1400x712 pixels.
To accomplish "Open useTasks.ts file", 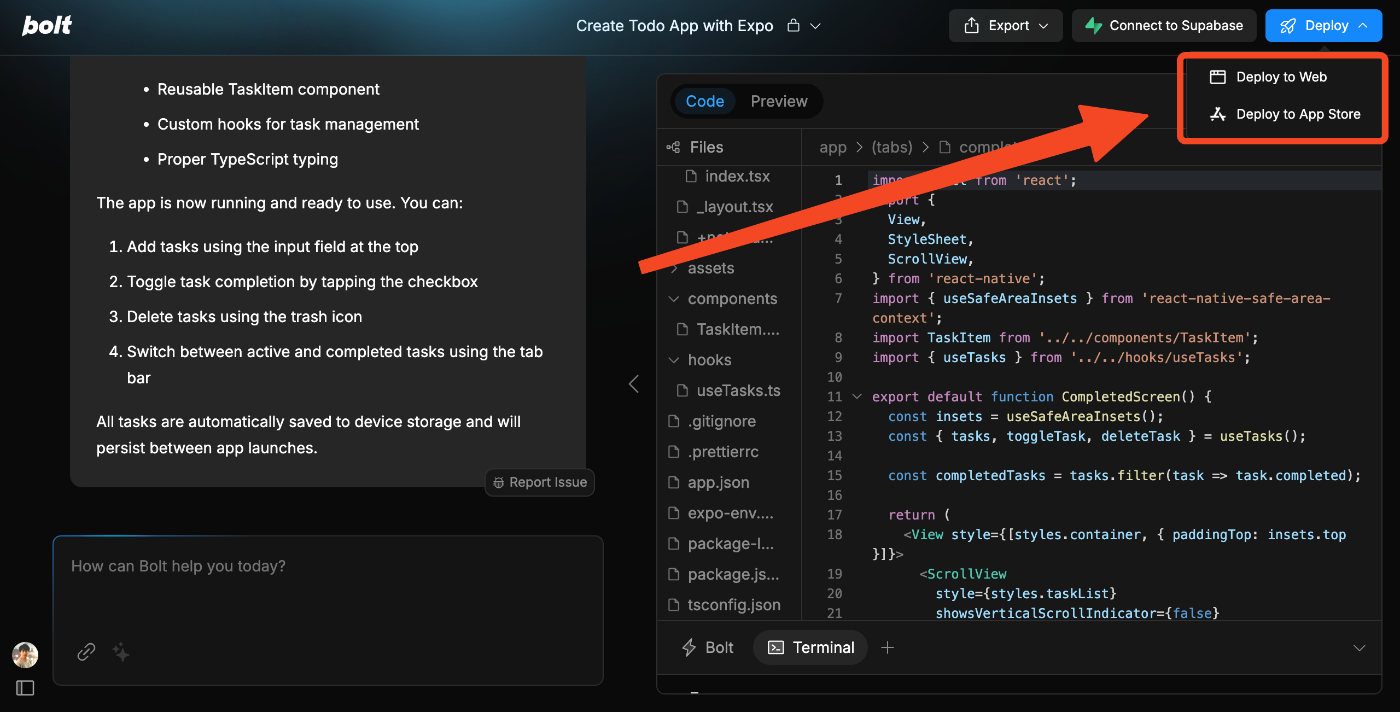I will (x=728, y=390).
